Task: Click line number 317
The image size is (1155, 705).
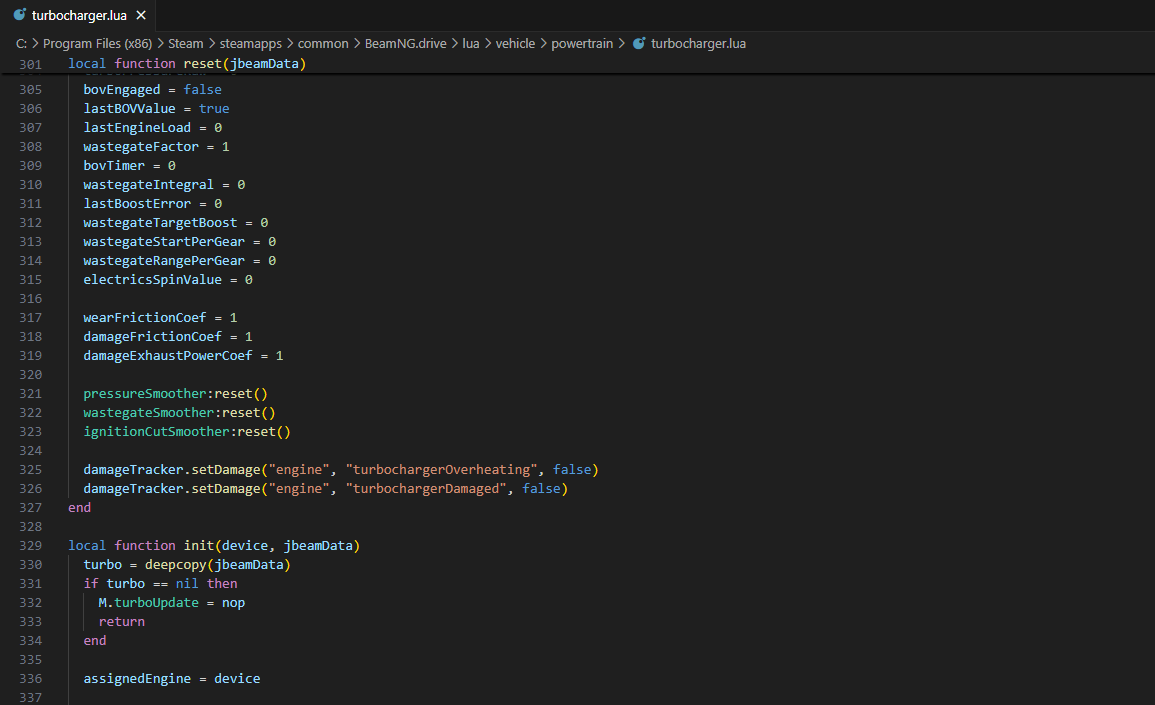Action: [31, 318]
